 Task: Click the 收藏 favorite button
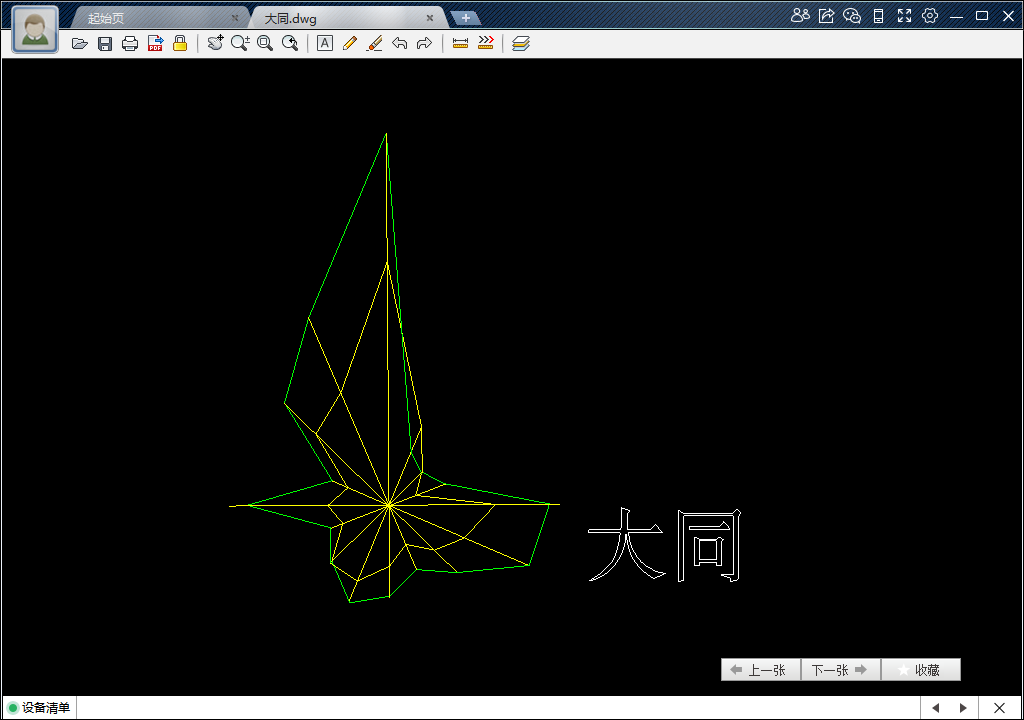coord(921,670)
